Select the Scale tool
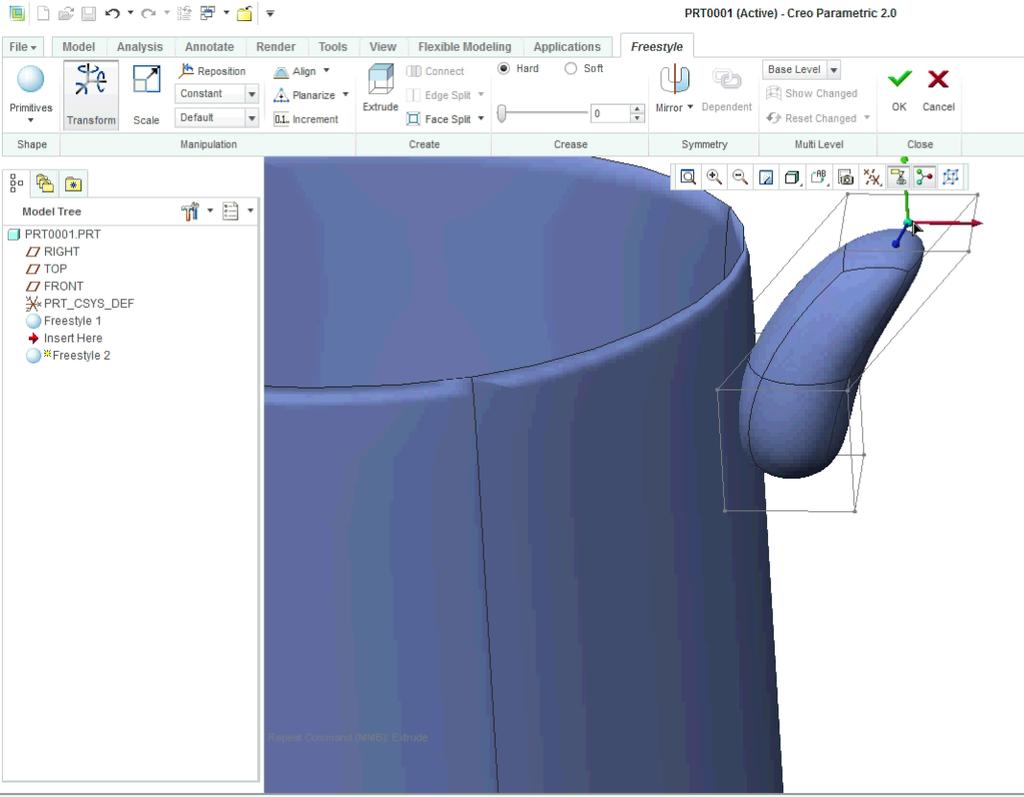This screenshot has width=1024, height=797. click(146, 95)
